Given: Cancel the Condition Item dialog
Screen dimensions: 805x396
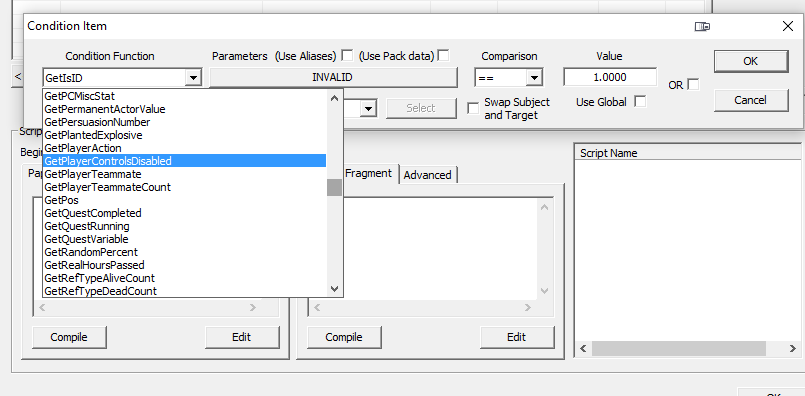Looking at the screenshot, I should pos(751,100).
